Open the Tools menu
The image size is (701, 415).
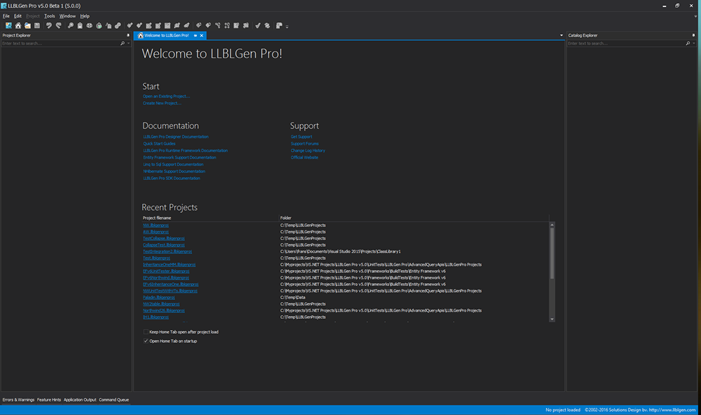pos(49,16)
